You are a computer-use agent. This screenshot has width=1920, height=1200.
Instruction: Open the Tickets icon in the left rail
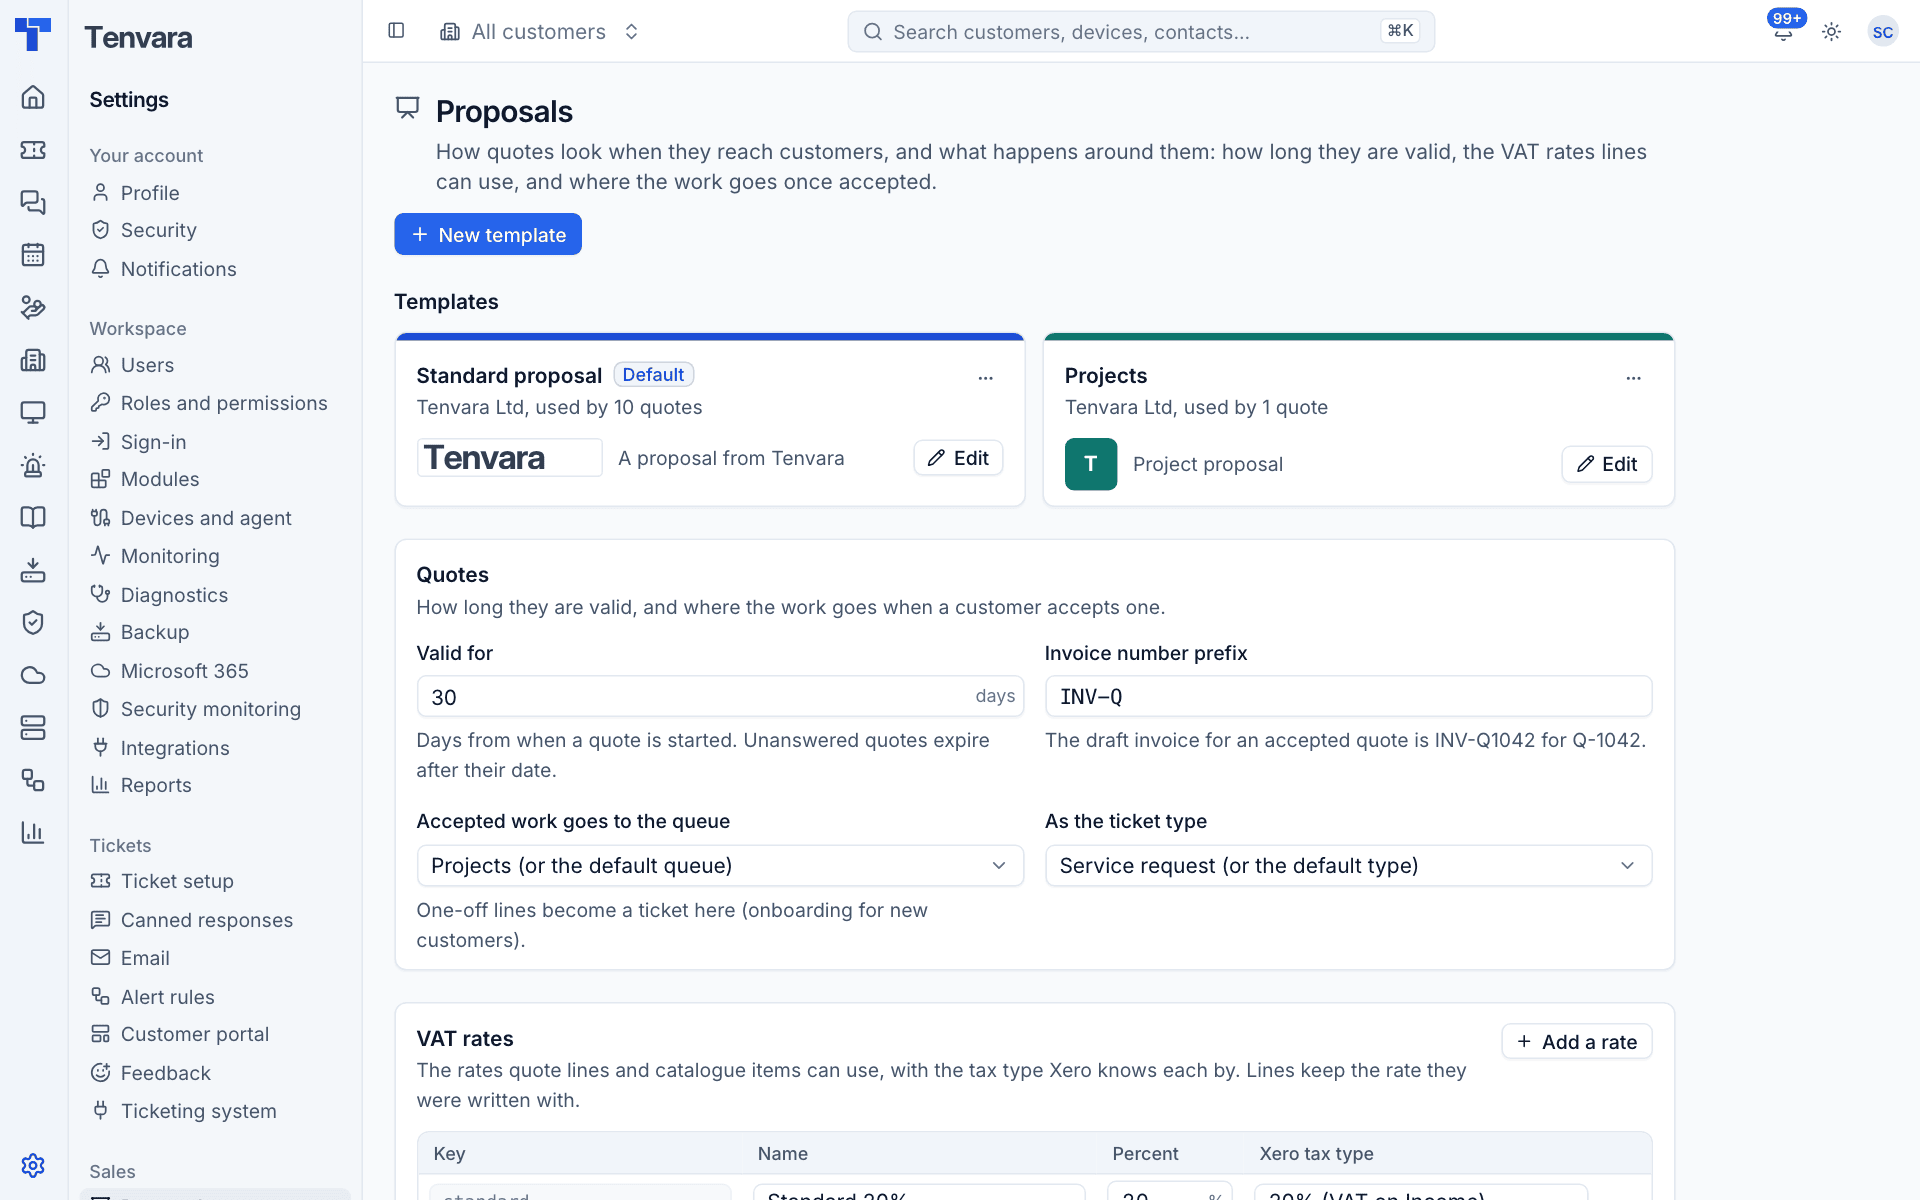(x=33, y=150)
